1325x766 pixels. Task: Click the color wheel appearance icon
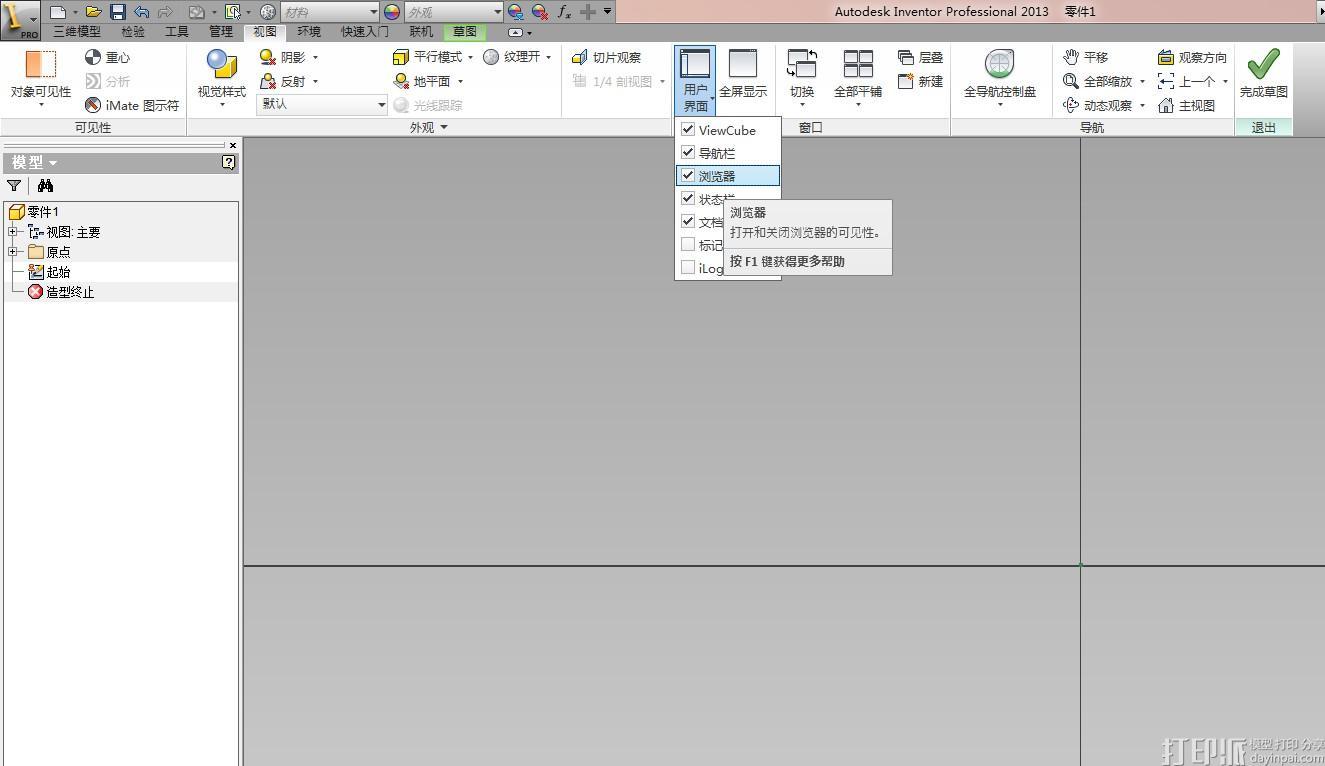coord(392,12)
